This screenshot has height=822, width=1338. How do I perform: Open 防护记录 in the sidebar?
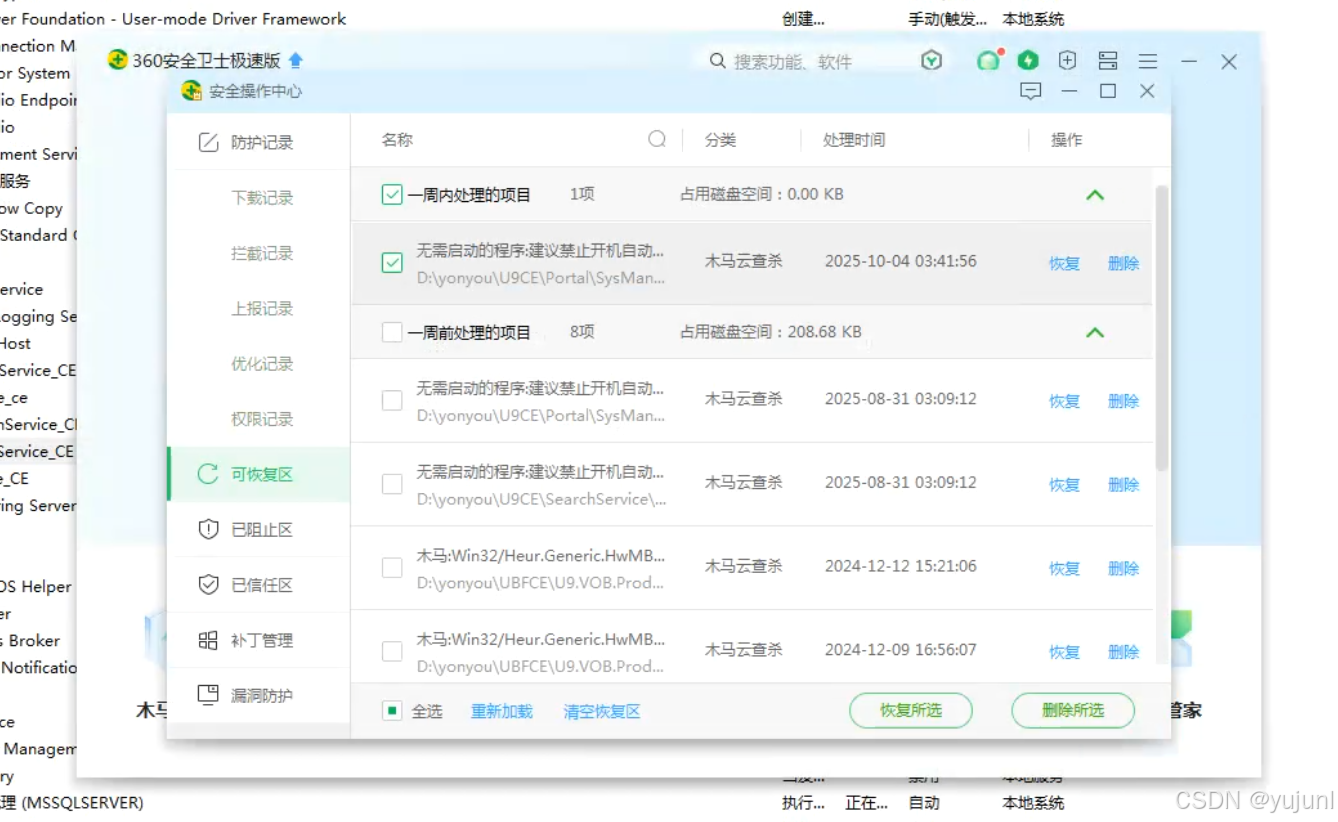click(x=259, y=142)
